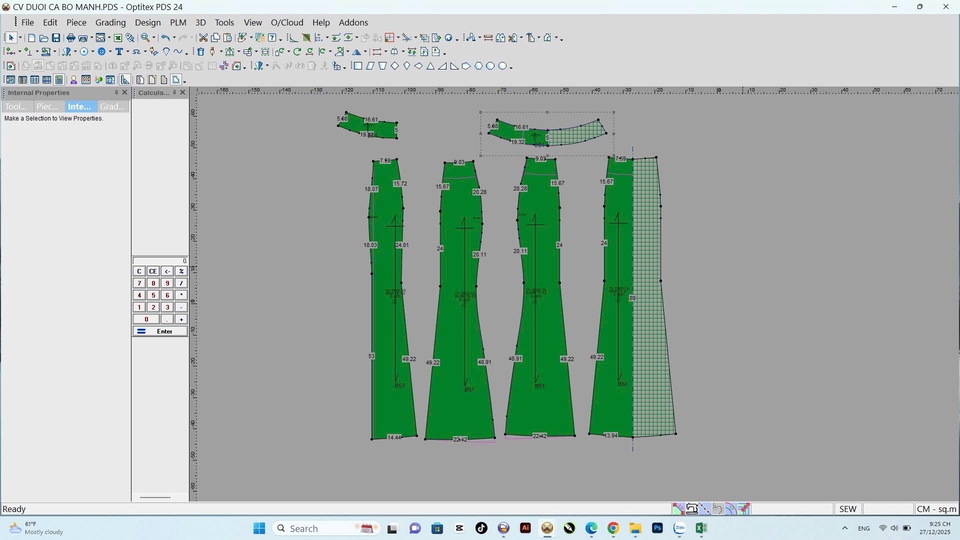Viewport: 960px width, 540px height.
Task: Select the triangle shape tool
Action: 430,66
